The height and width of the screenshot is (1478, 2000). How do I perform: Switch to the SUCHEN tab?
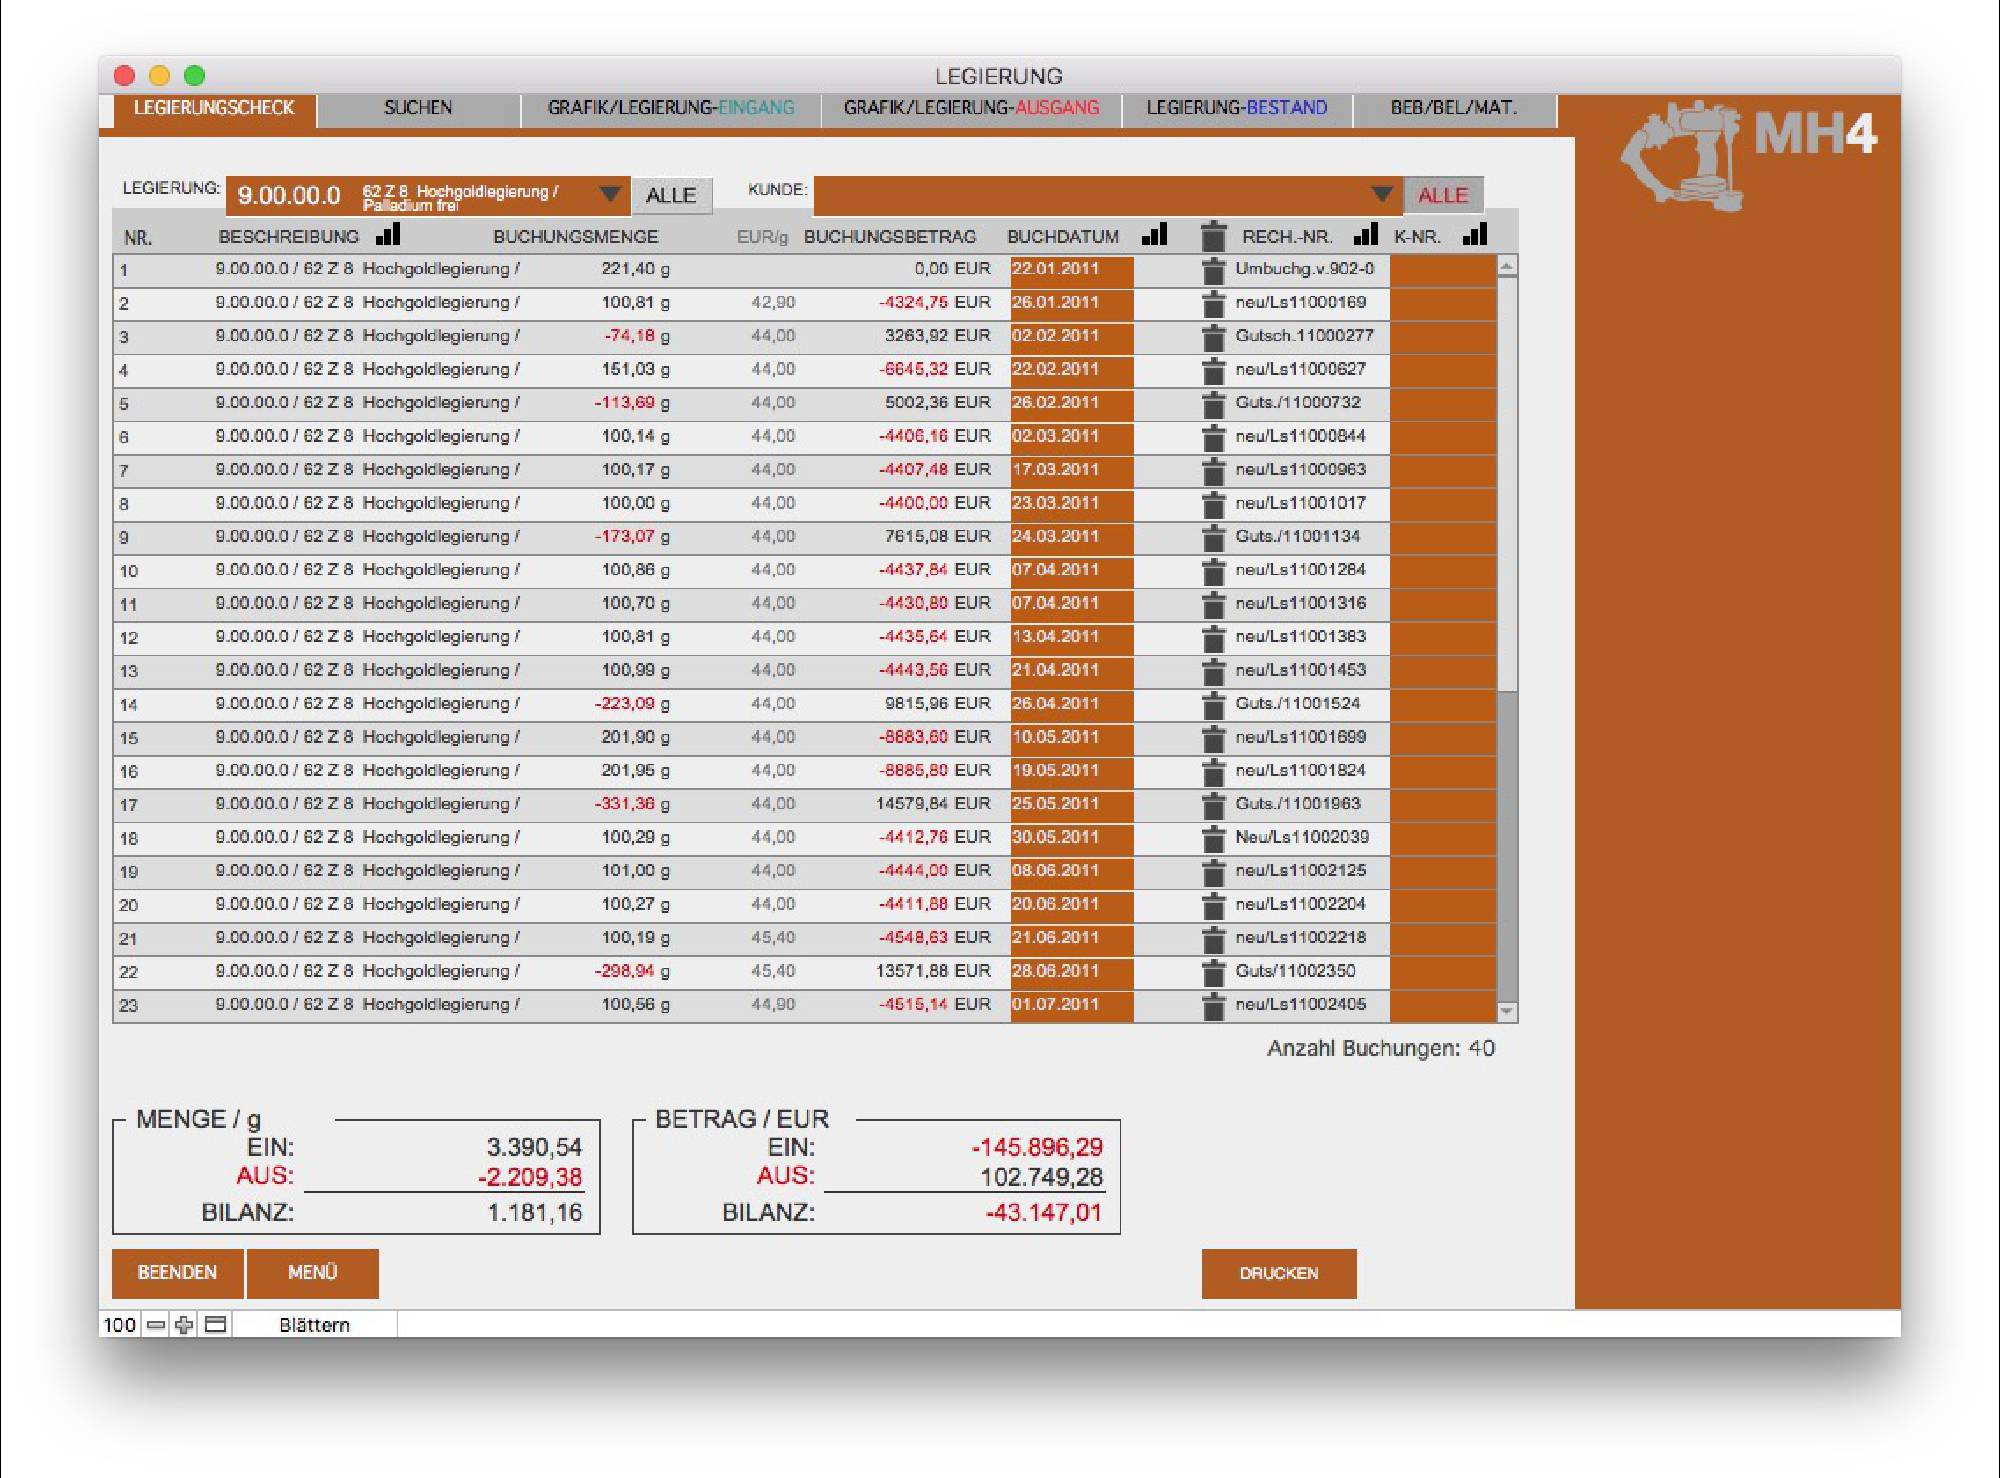[418, 108]
